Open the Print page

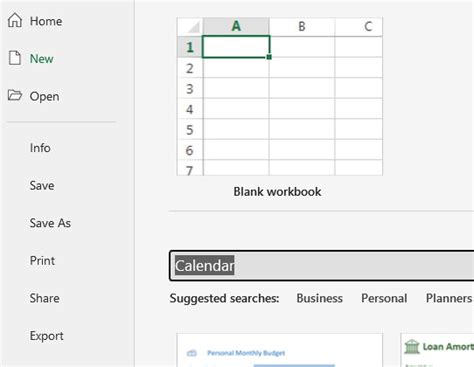point(42,261)
